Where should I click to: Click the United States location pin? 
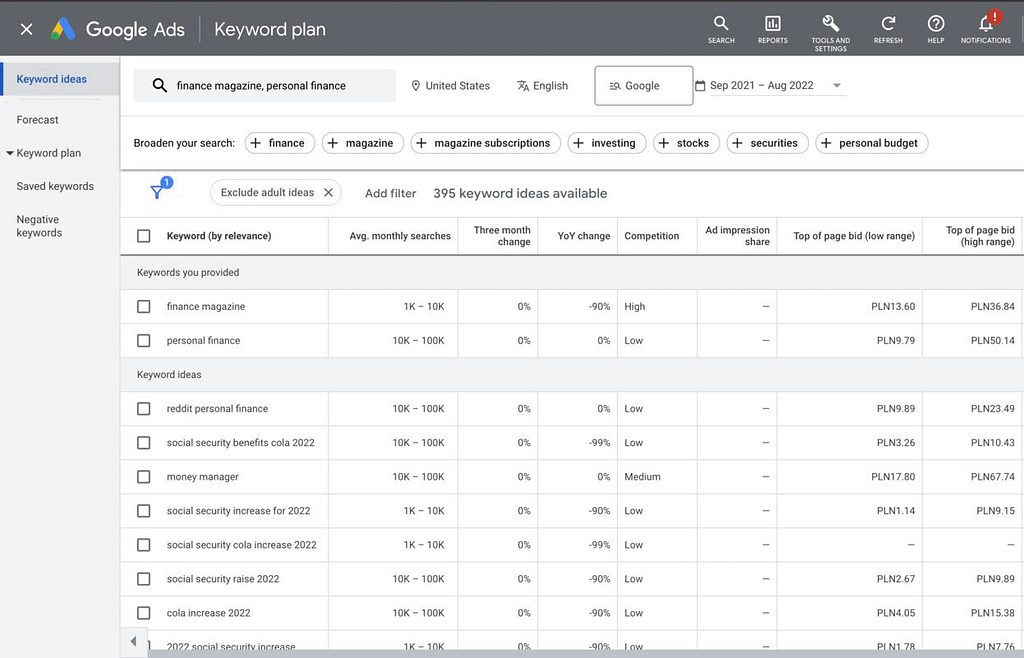click(x=415, y=86)
